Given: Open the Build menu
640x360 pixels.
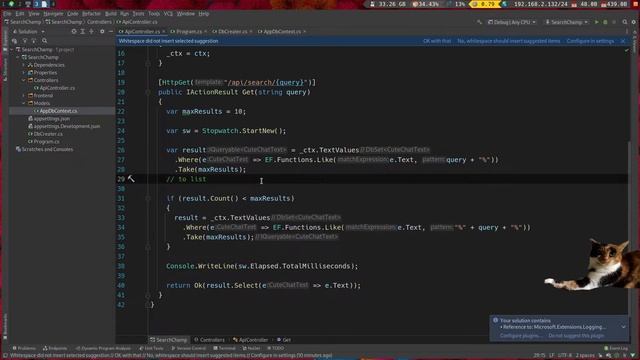Looking at the screenshot, I should (x=110, y=13).
